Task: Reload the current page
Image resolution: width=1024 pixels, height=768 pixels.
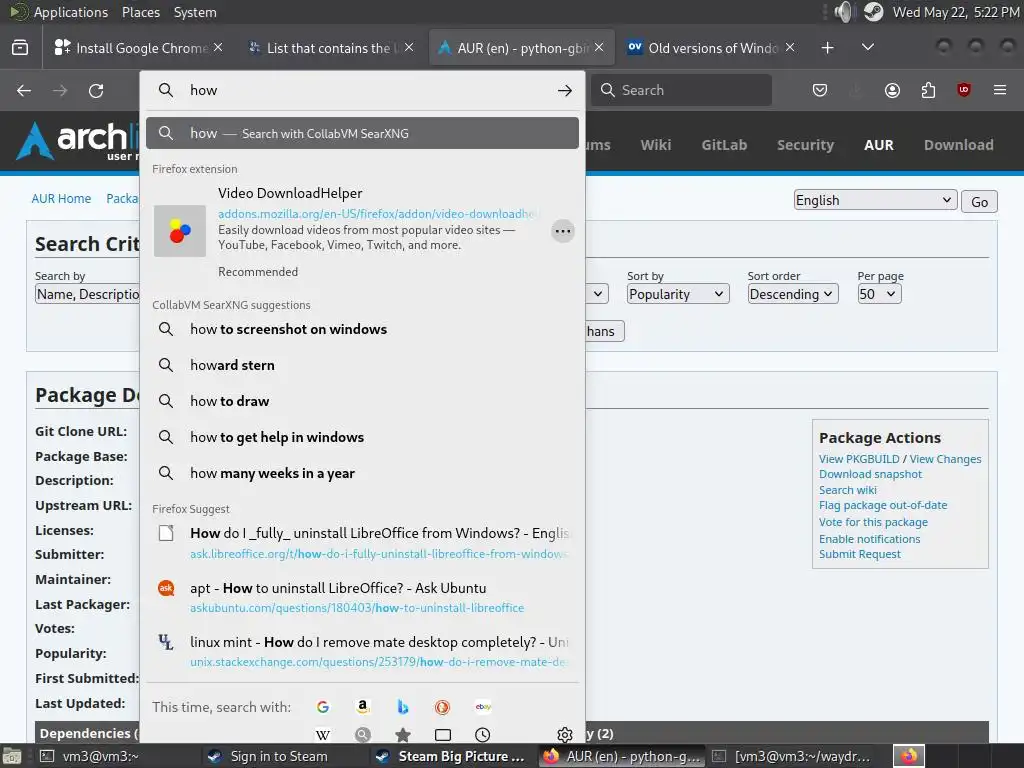Action: 96,91
